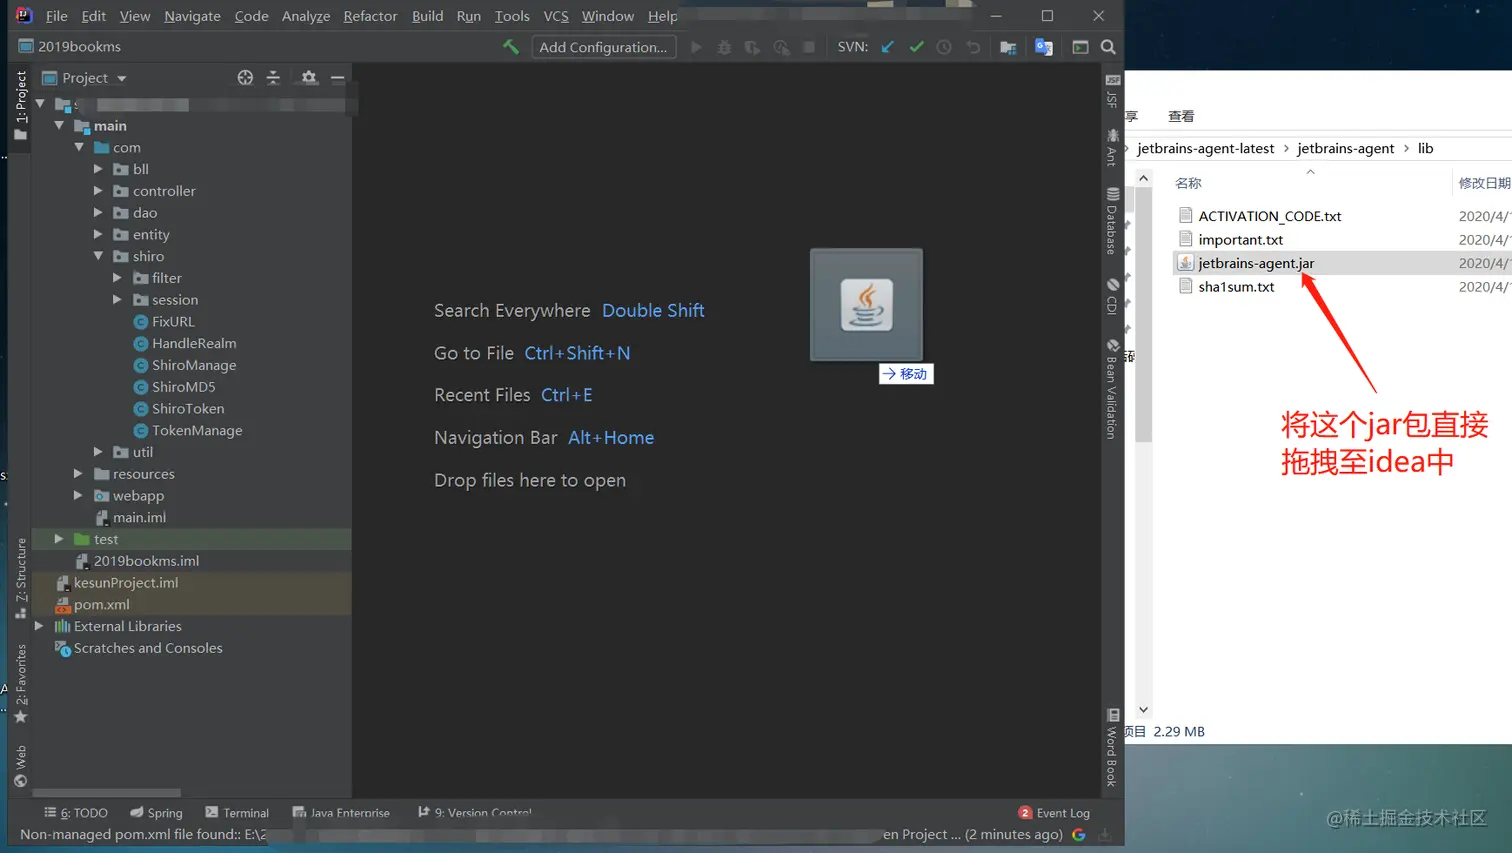
Task: Expand the bll package
Action: (x=98, y=170)
